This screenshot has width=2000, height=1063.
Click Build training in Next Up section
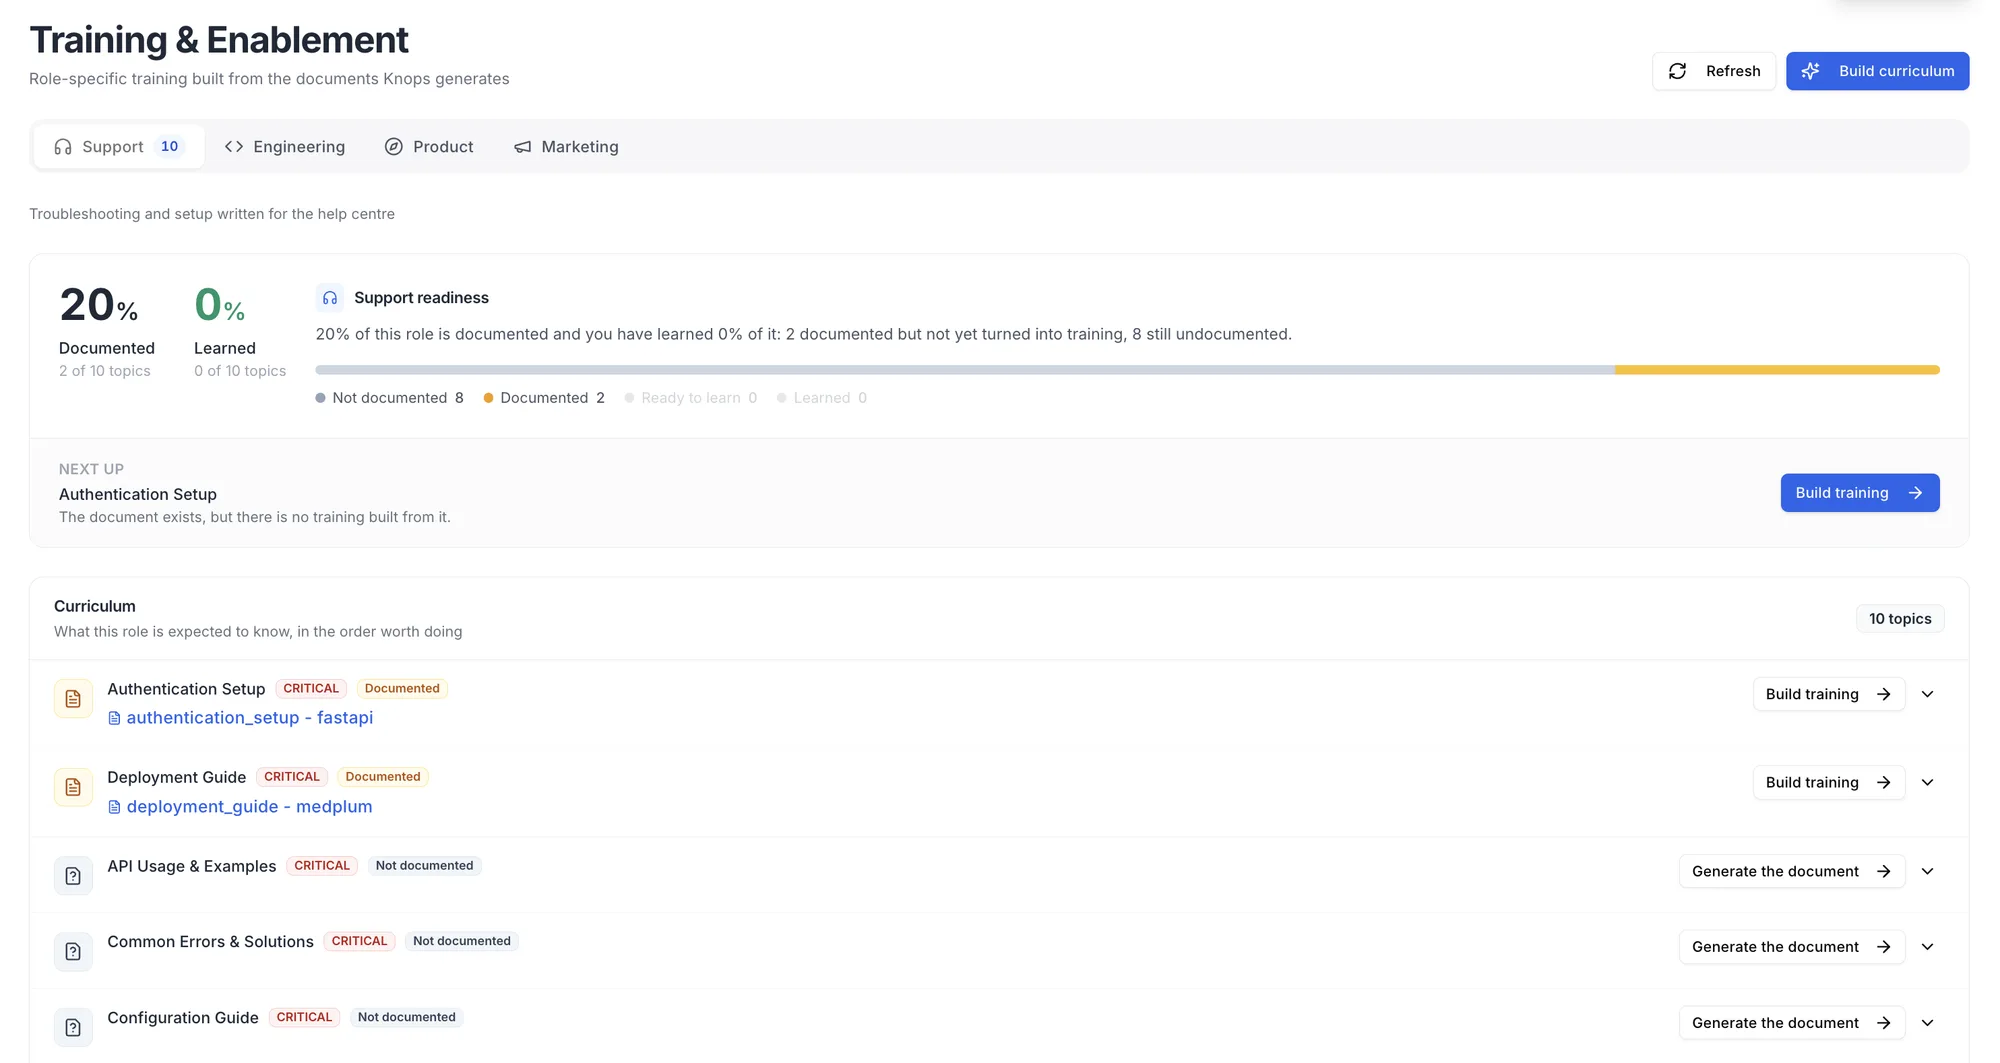click(1859, 493)
